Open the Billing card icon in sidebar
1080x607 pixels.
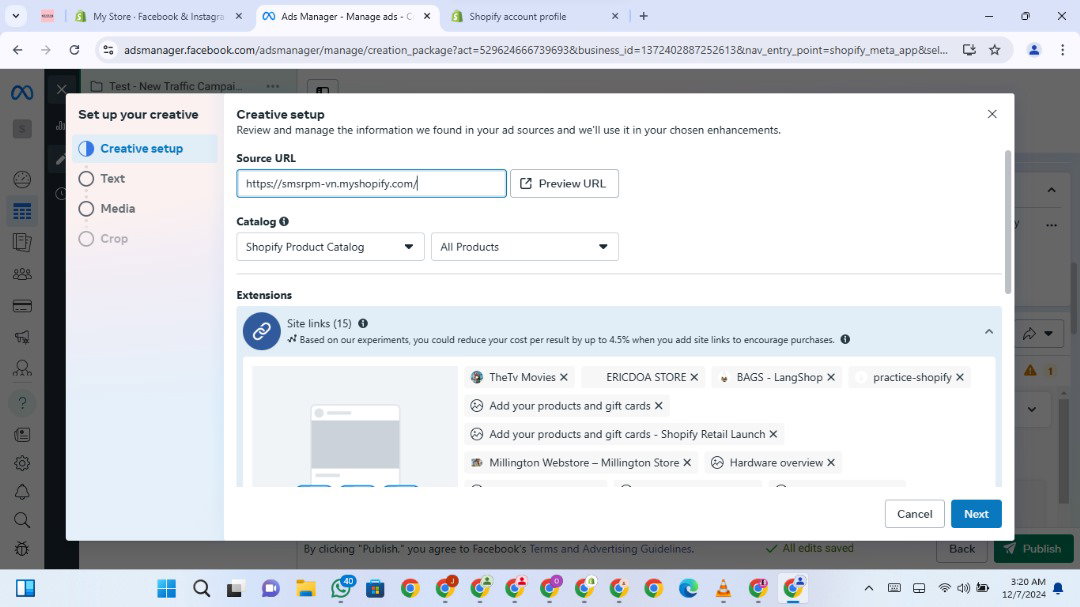22,306
